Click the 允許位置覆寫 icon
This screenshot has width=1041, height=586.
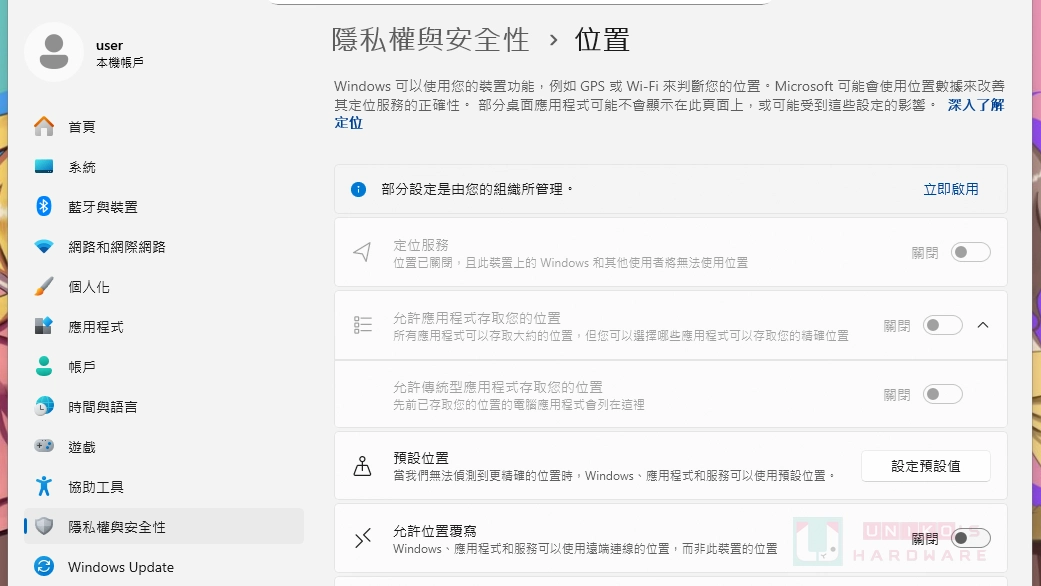tap(362, 538)
